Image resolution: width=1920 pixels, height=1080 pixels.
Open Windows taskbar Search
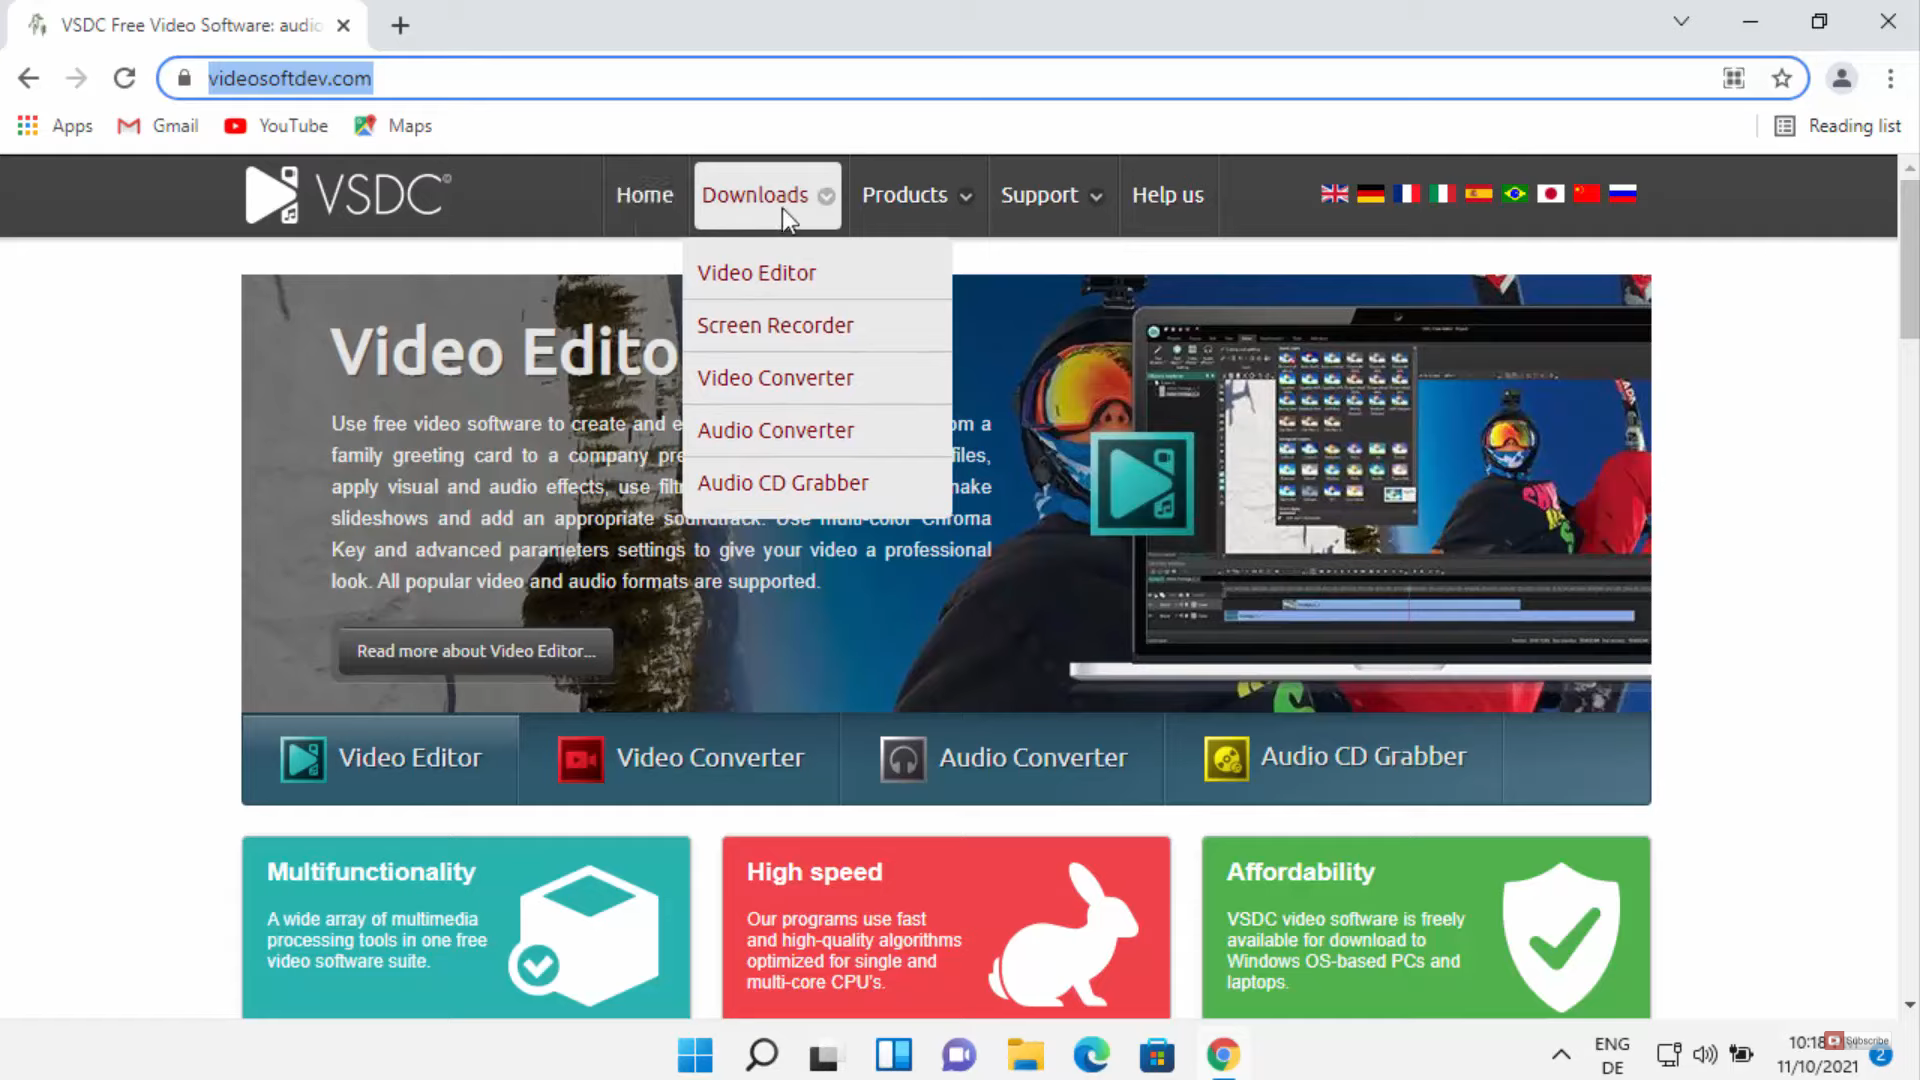(x=762, y=1055)
